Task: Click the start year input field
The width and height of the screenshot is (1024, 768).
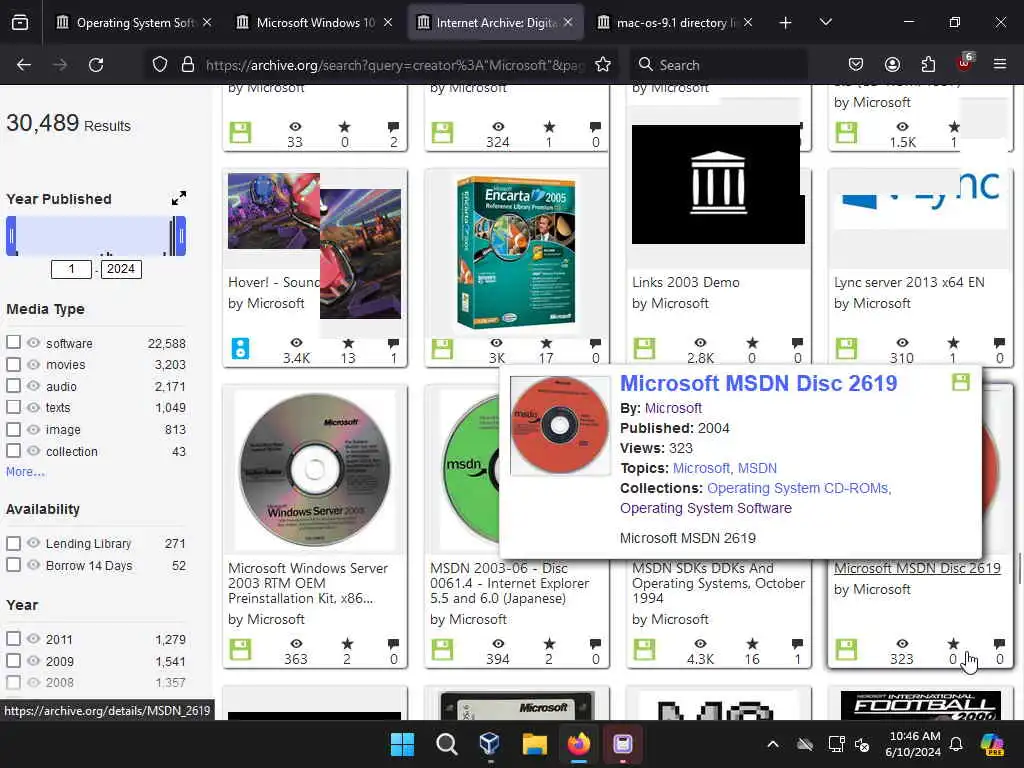Action: point(71,269)
